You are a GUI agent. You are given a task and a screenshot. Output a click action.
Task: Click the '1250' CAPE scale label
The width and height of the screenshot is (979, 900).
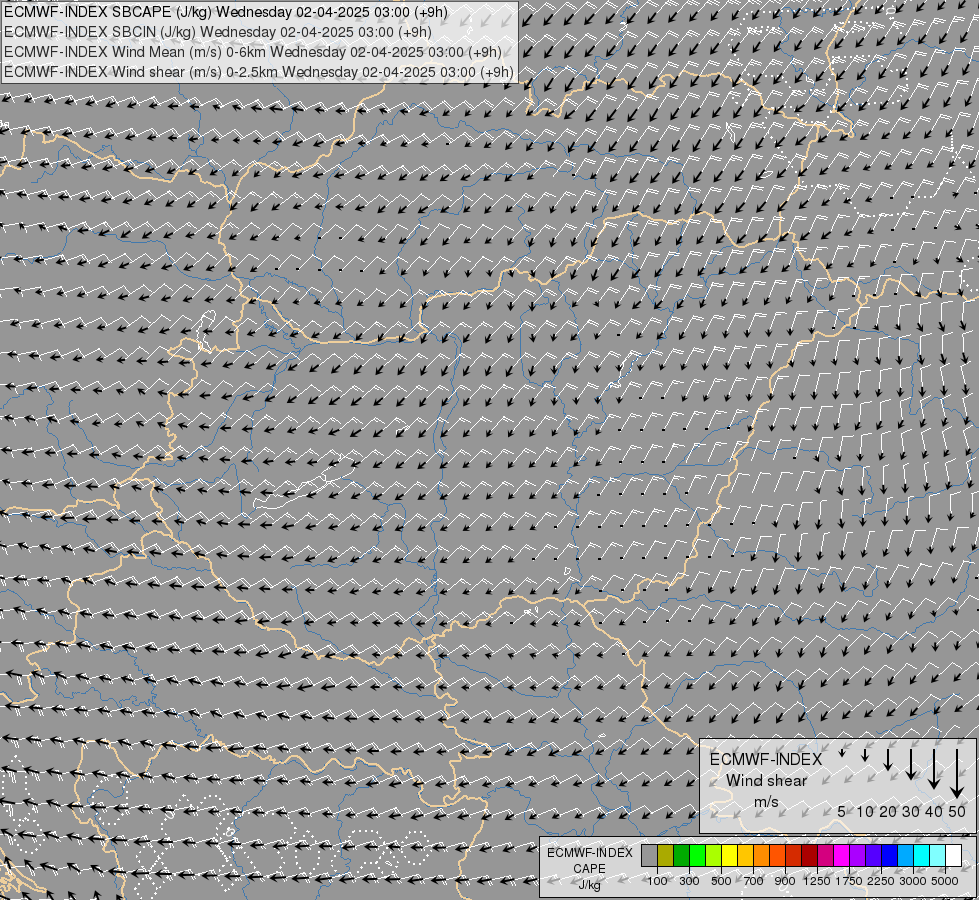point(817,881)
